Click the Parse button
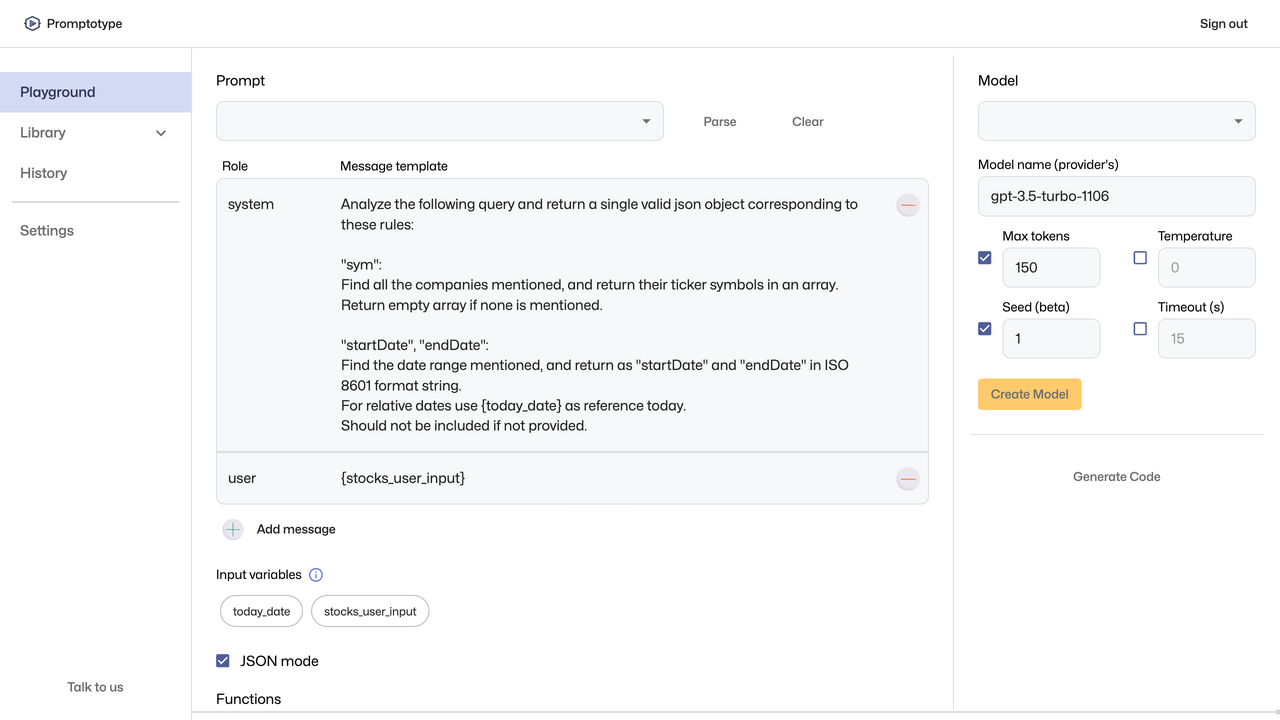The image size is (1280, 720). pos(720,122)
